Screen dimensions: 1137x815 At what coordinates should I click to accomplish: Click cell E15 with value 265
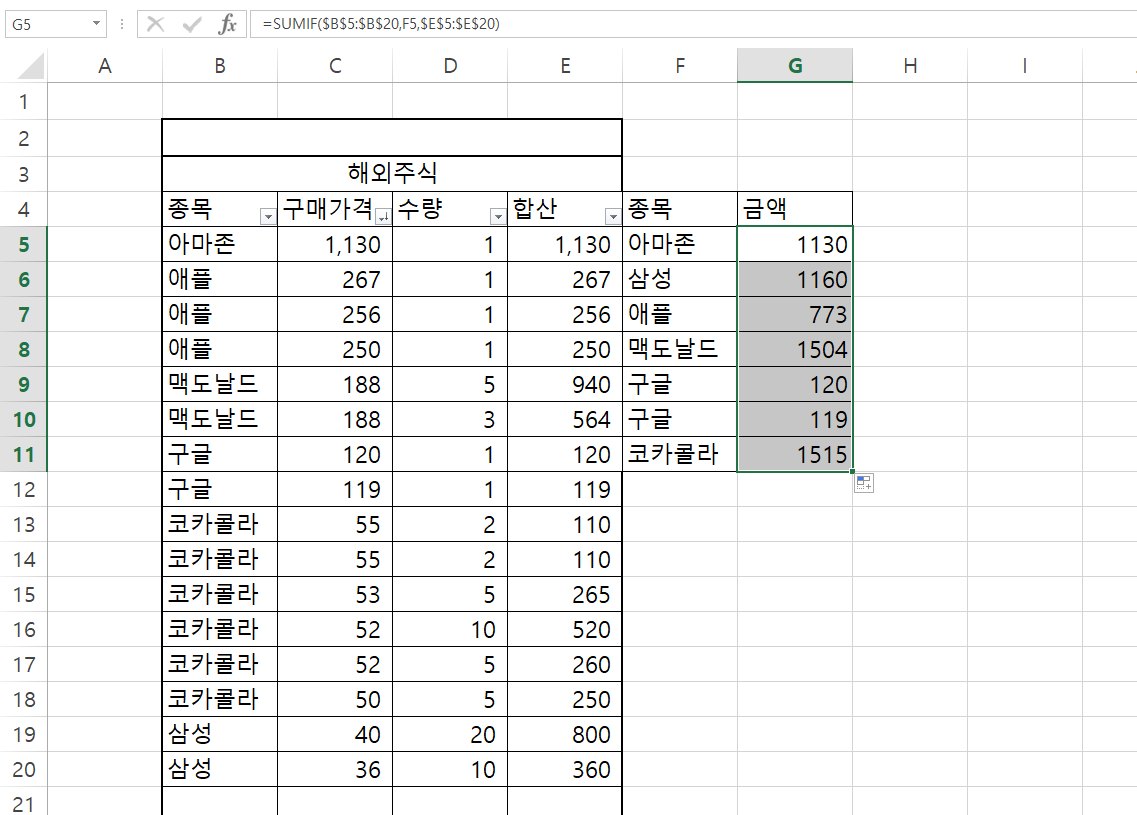(565, 595)
